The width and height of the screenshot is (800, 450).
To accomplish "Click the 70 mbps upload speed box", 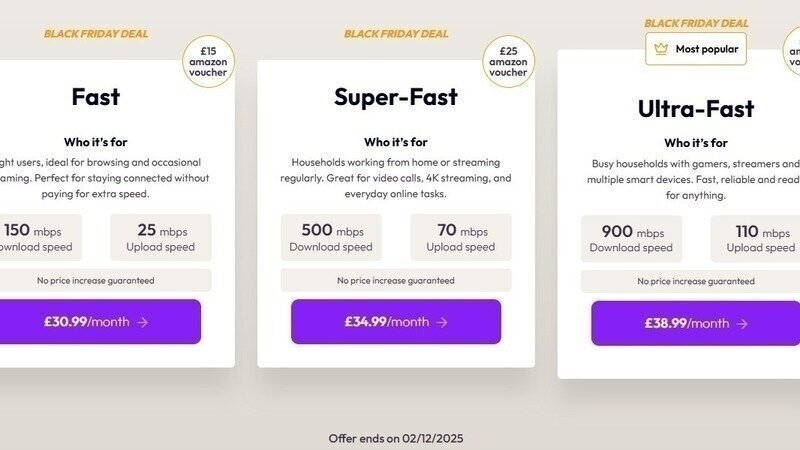I will 461,237.
